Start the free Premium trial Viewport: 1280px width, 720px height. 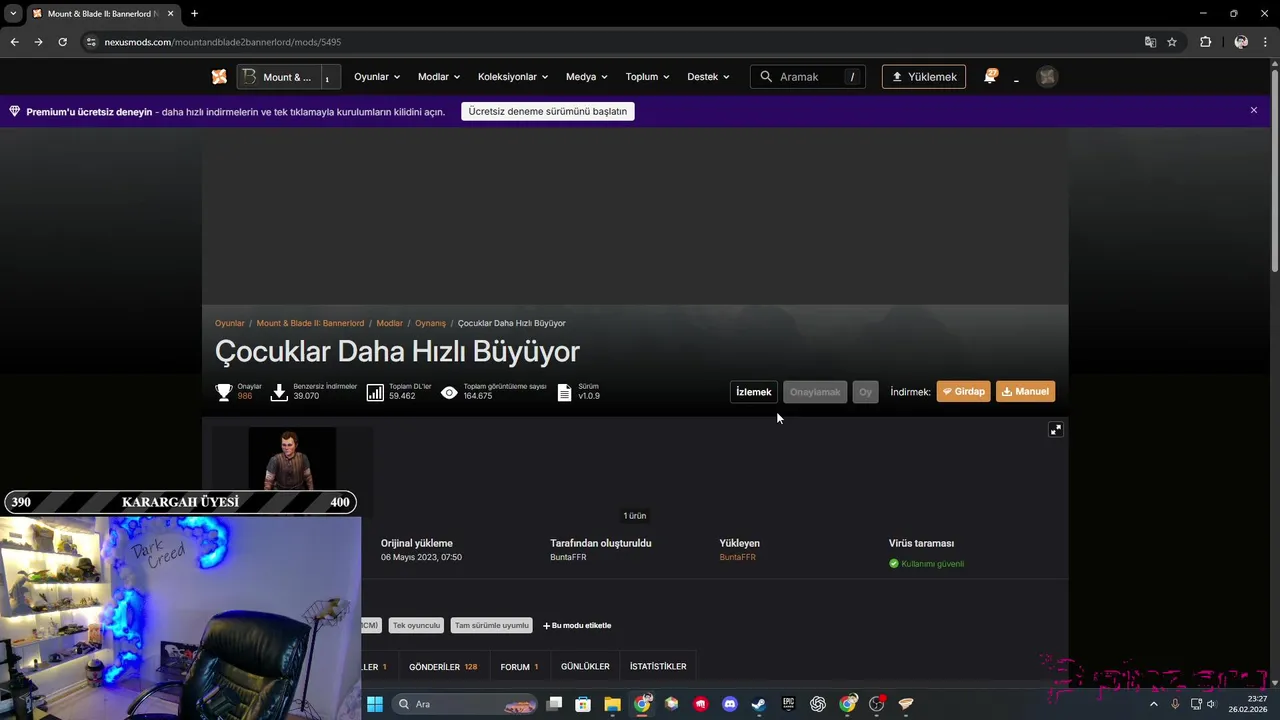click(x=548, y=111)
